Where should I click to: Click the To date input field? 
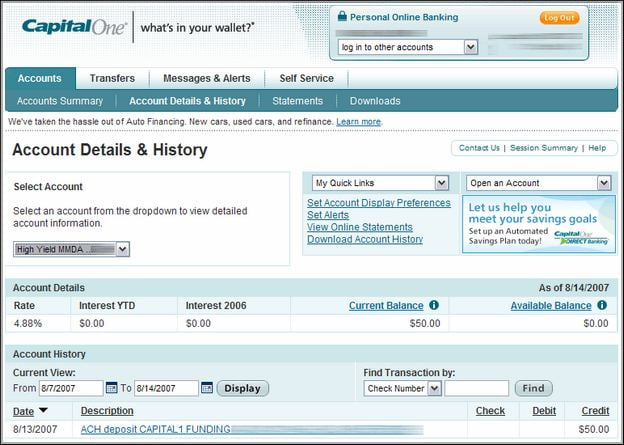pos(166,388)
